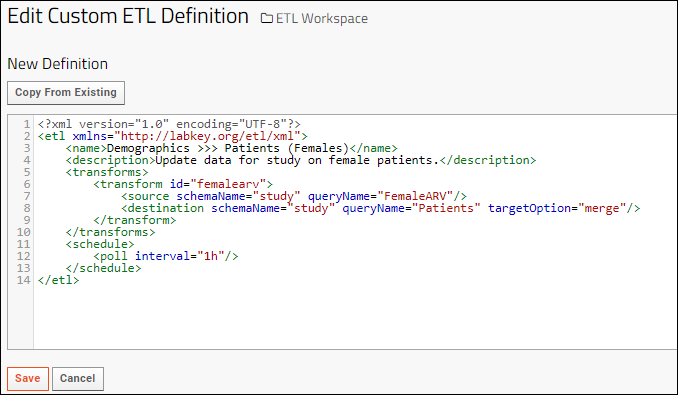Click the Cancel button

(77, 379)
